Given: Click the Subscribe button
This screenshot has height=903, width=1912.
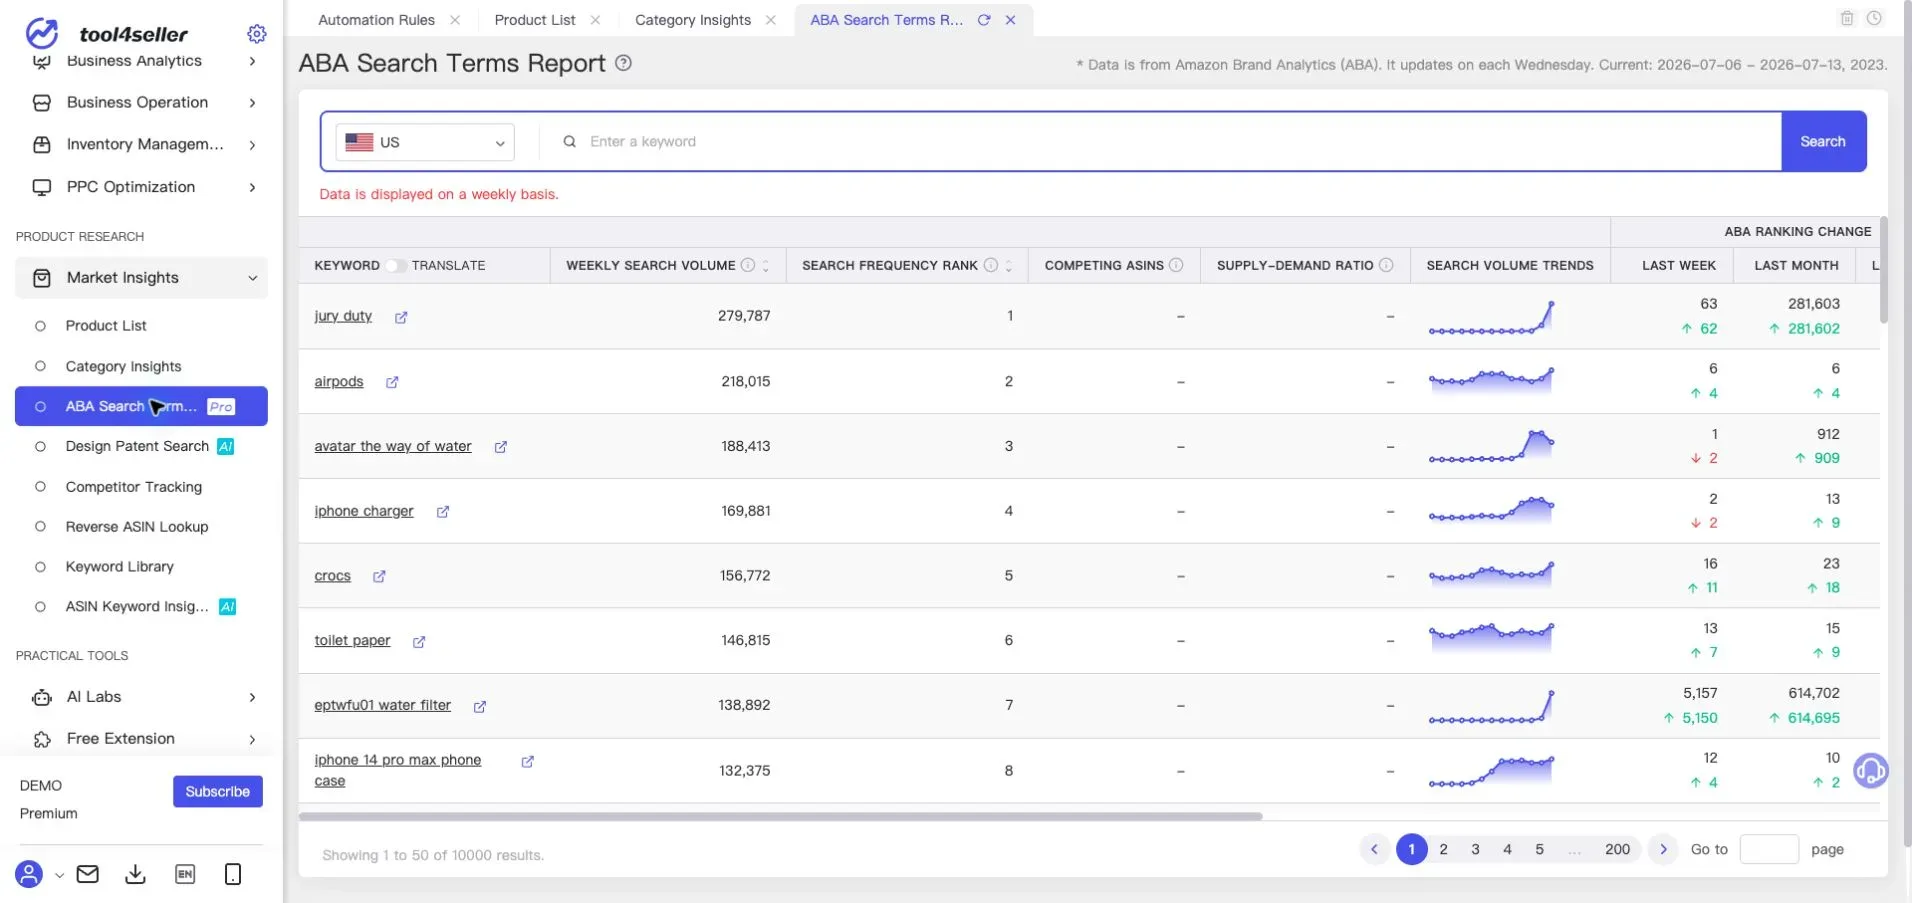Looking at the screenshot, I should (217, 791).
